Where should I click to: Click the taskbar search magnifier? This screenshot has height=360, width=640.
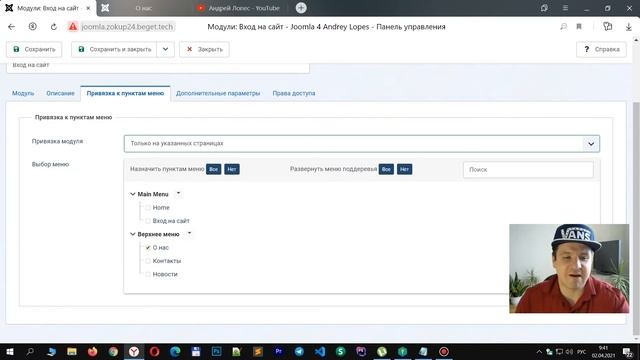point(30,351)
